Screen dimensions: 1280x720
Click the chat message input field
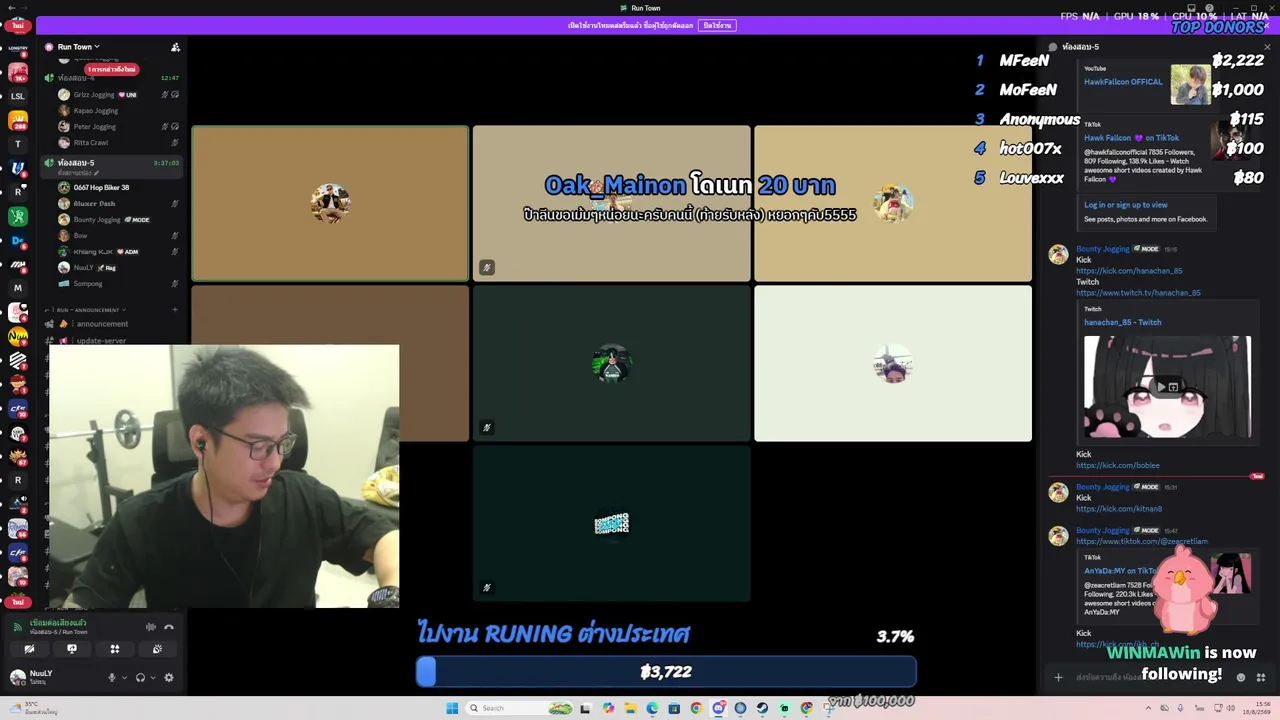point(1150,677)
